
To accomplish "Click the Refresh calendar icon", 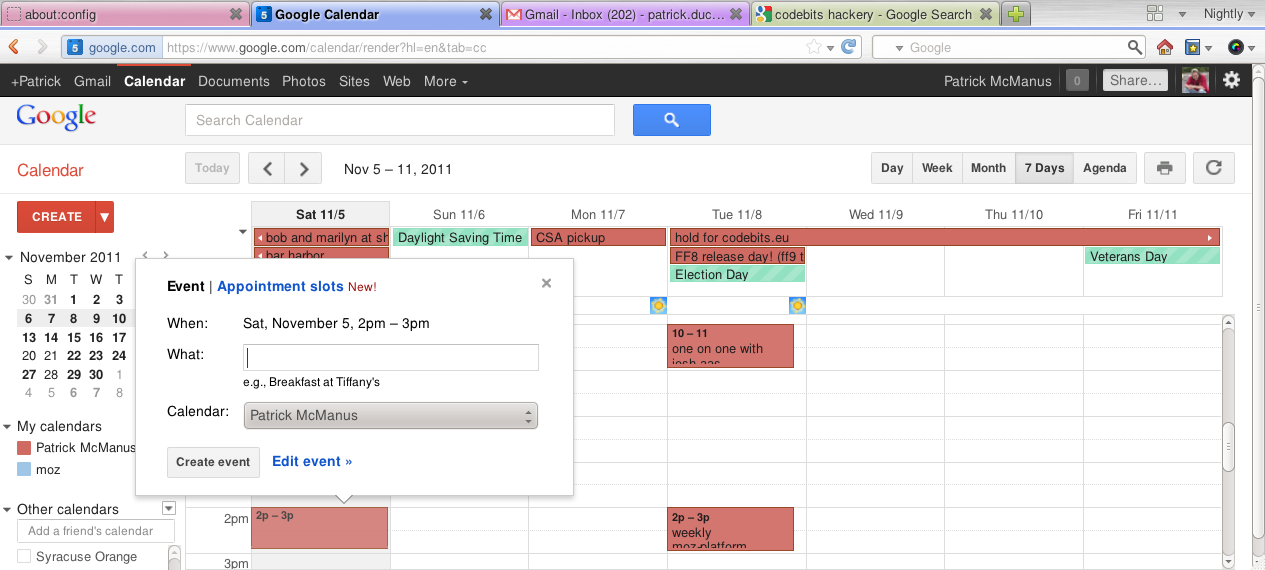I will pos(1214,168).
